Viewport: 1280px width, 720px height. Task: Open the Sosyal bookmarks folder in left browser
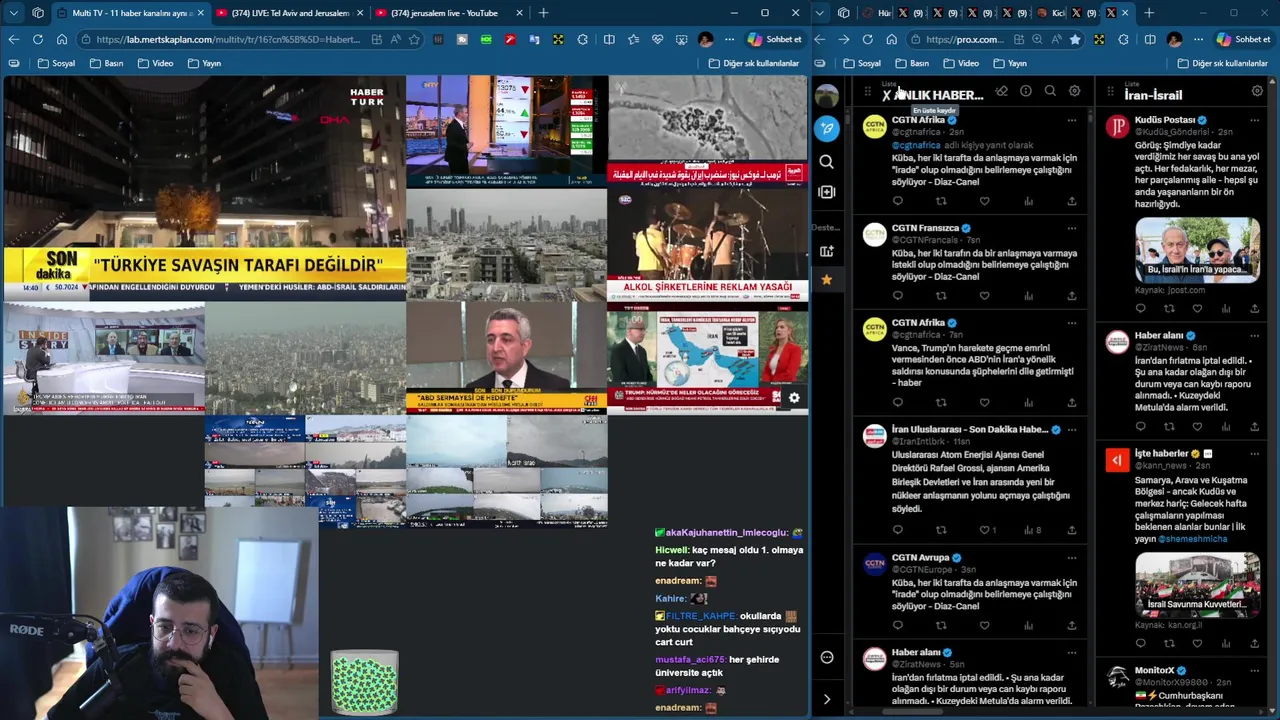click(56, 63)
